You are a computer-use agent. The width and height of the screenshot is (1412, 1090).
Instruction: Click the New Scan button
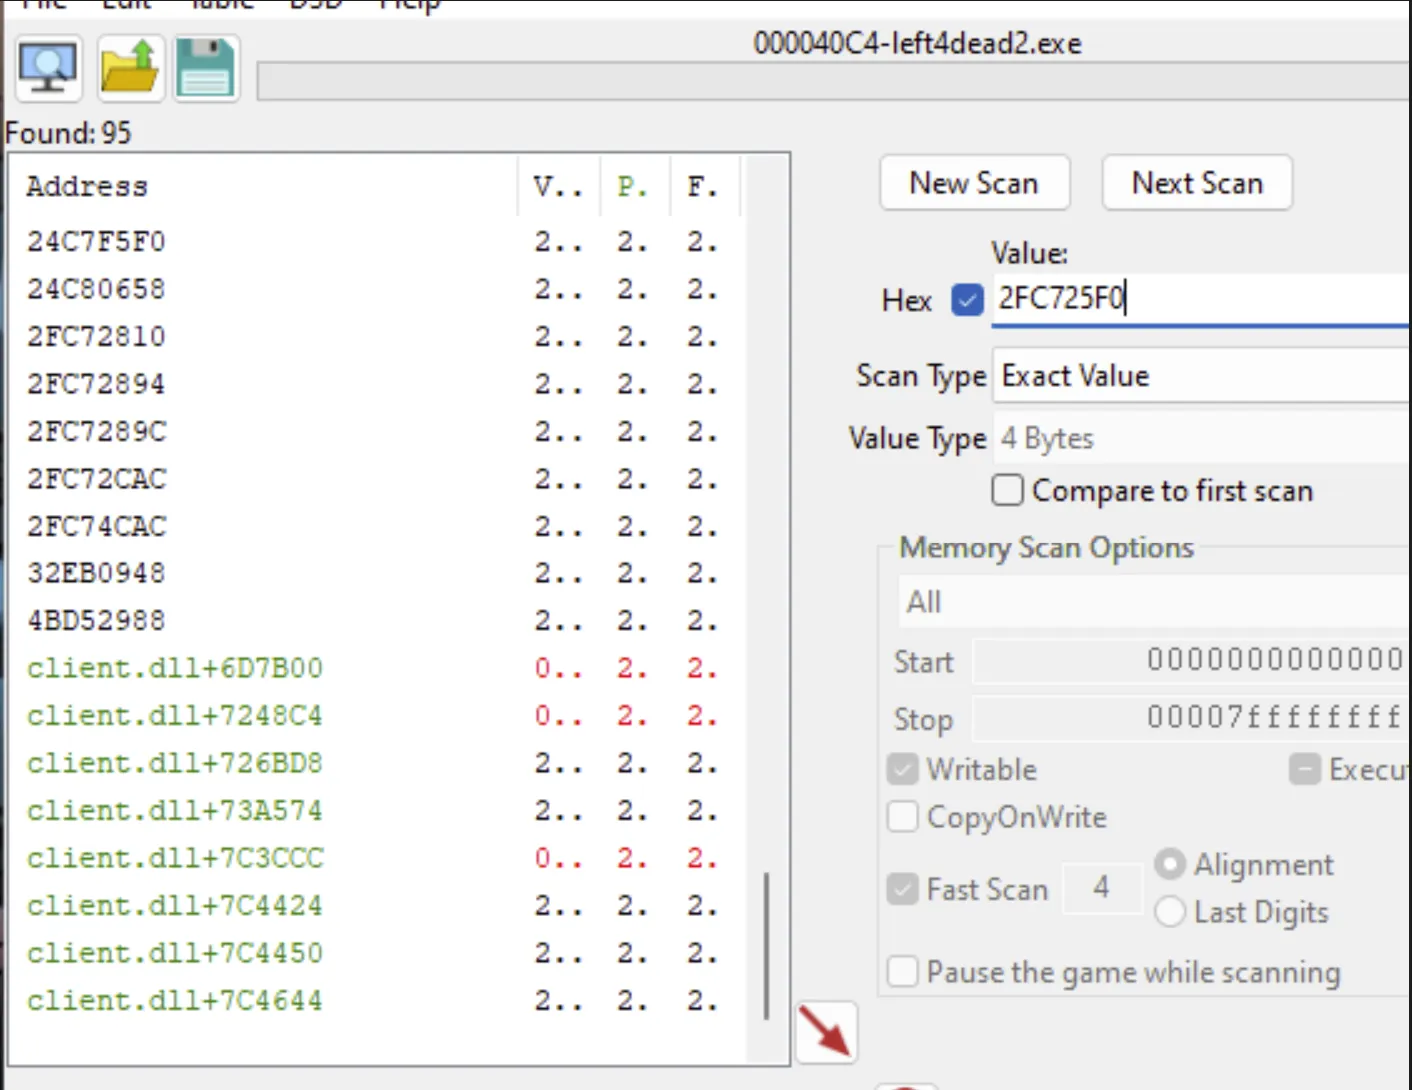974,183
